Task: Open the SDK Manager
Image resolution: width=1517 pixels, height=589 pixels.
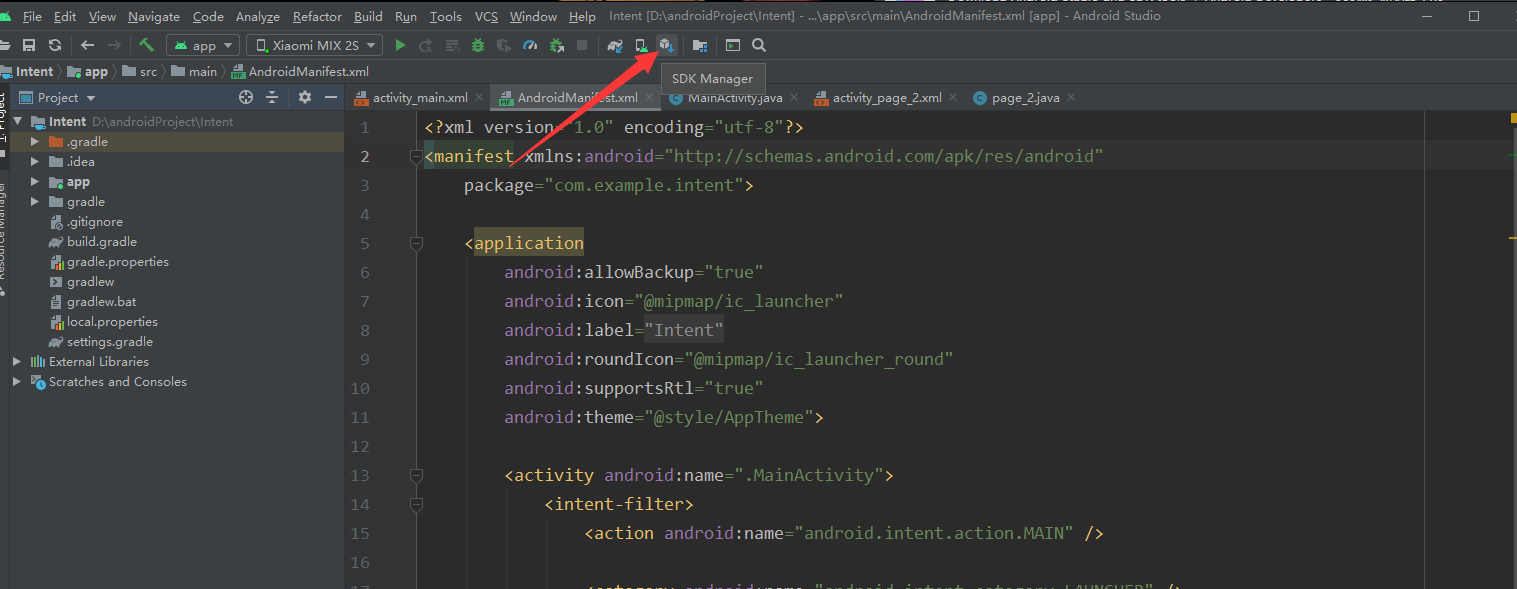Action: [x=665, y=45]
